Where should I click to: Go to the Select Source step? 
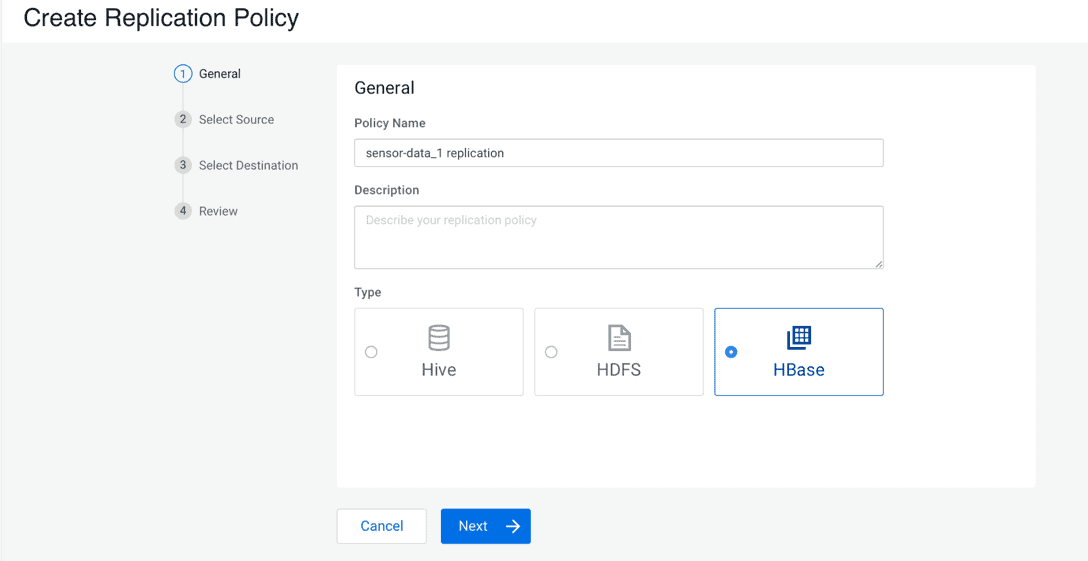click(x=237, y=119)
